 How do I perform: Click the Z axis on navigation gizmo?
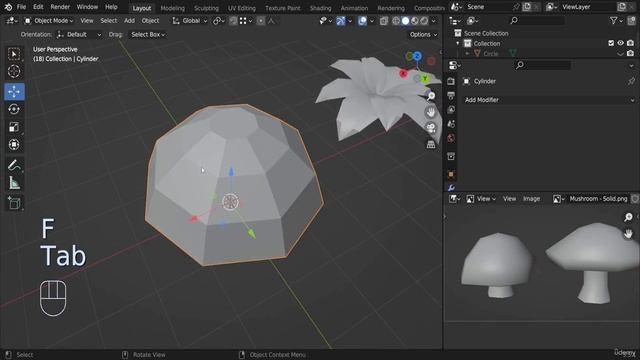(x=417, y=56)
